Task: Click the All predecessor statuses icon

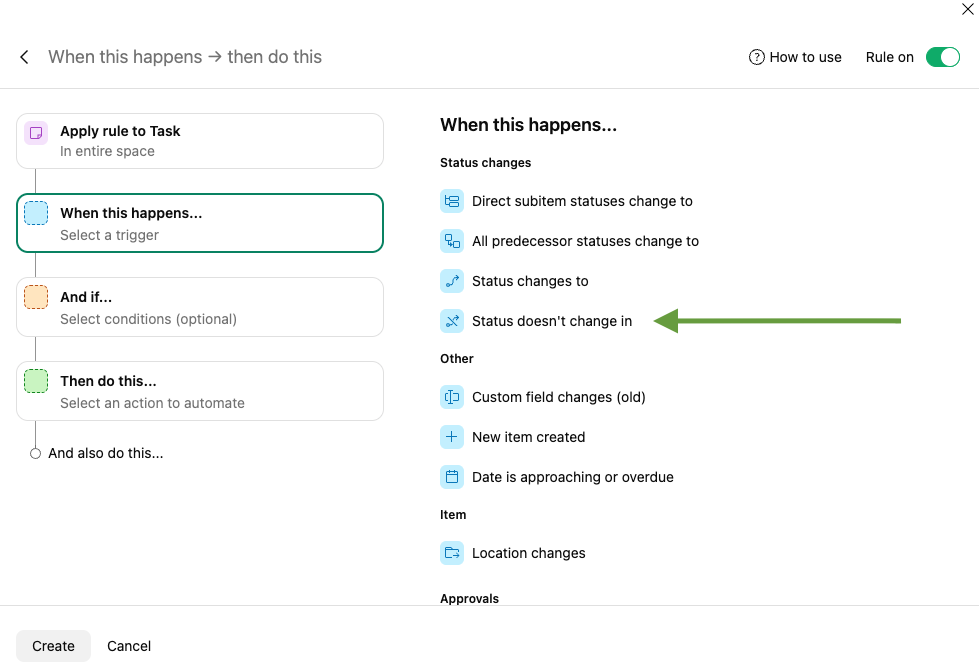Action: 452,241
